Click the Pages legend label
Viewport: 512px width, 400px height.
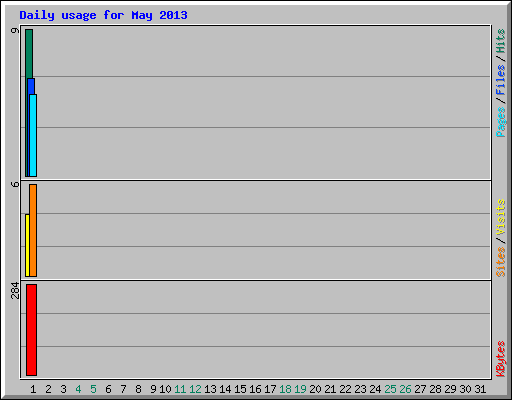pyautogui.click(x=500, y=122)
